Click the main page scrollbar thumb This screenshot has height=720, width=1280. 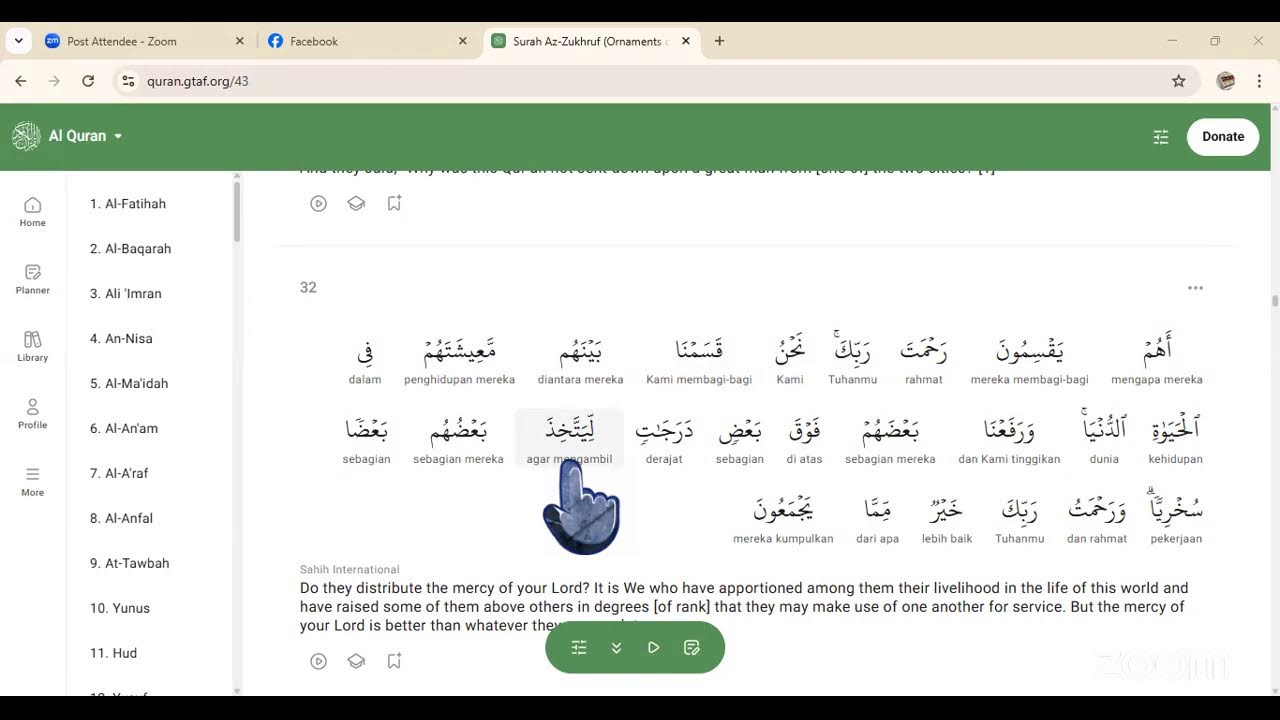(1275, 300)
